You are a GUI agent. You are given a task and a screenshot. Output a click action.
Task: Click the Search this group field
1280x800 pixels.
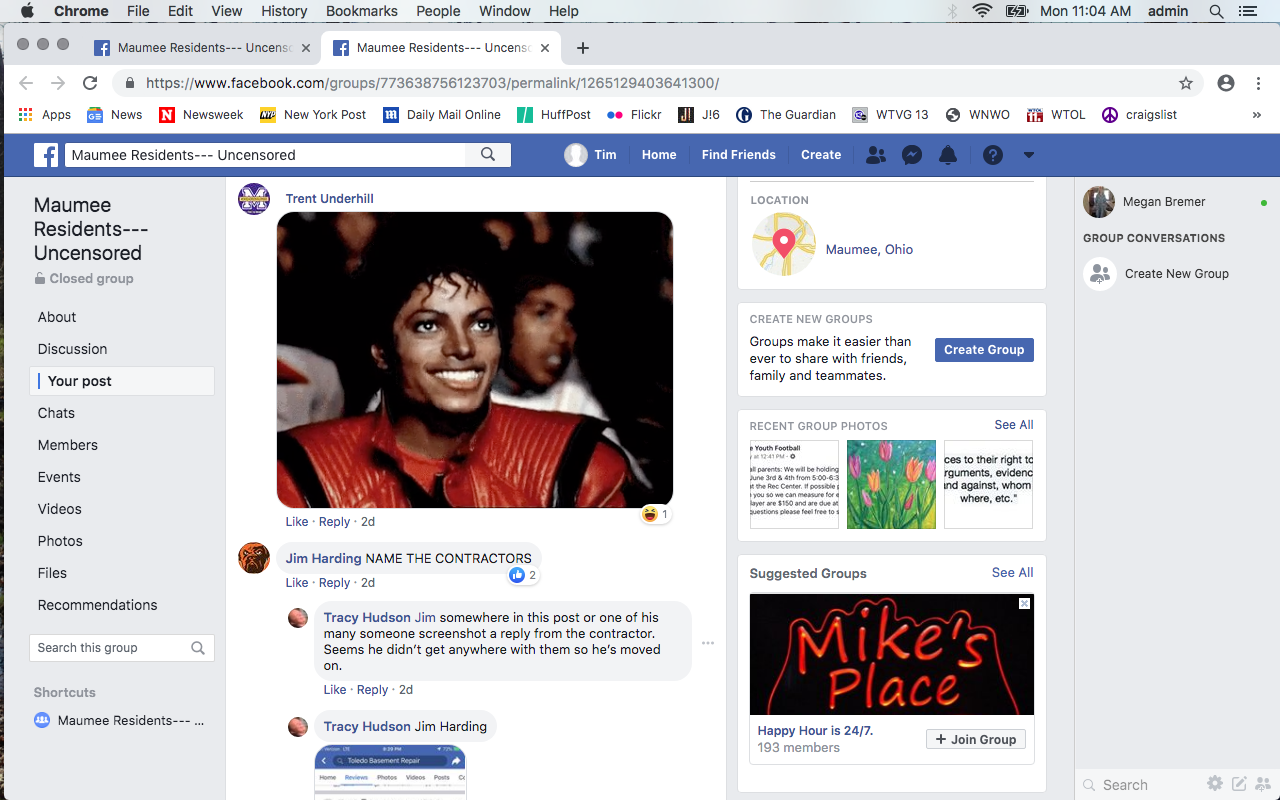(x=110, y=648)
